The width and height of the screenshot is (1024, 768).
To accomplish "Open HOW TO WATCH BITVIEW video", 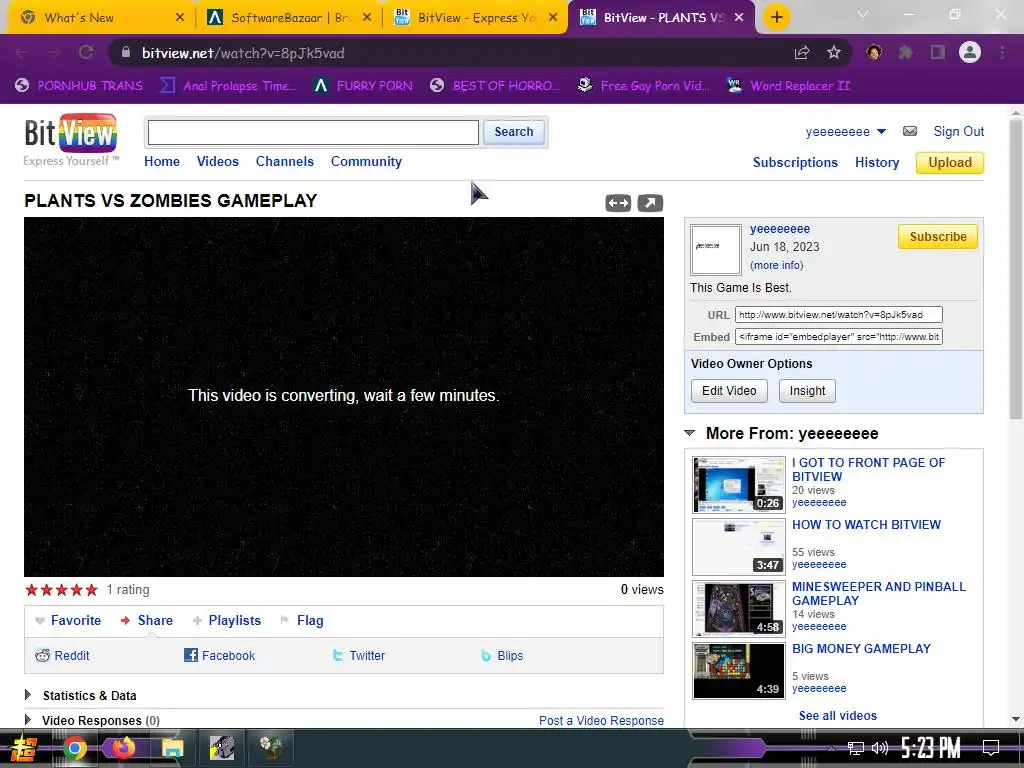I will [866, 524].
